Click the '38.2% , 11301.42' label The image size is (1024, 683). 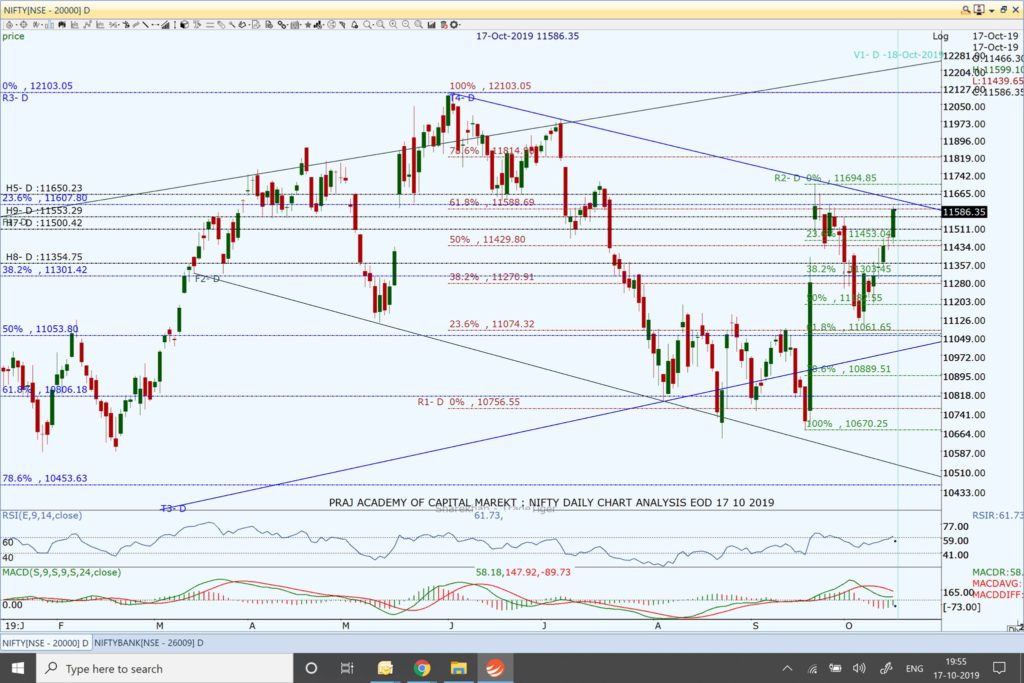44,269
